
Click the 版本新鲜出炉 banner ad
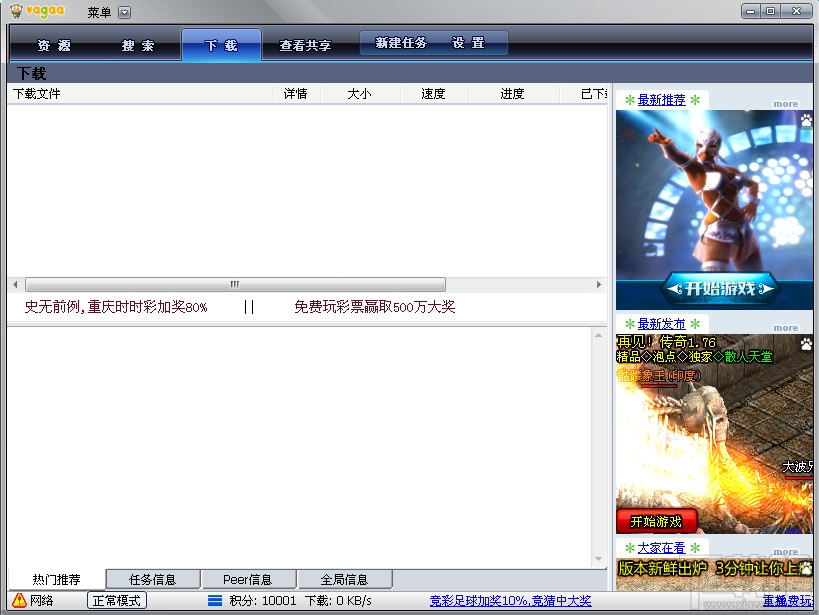pos(714,575)
